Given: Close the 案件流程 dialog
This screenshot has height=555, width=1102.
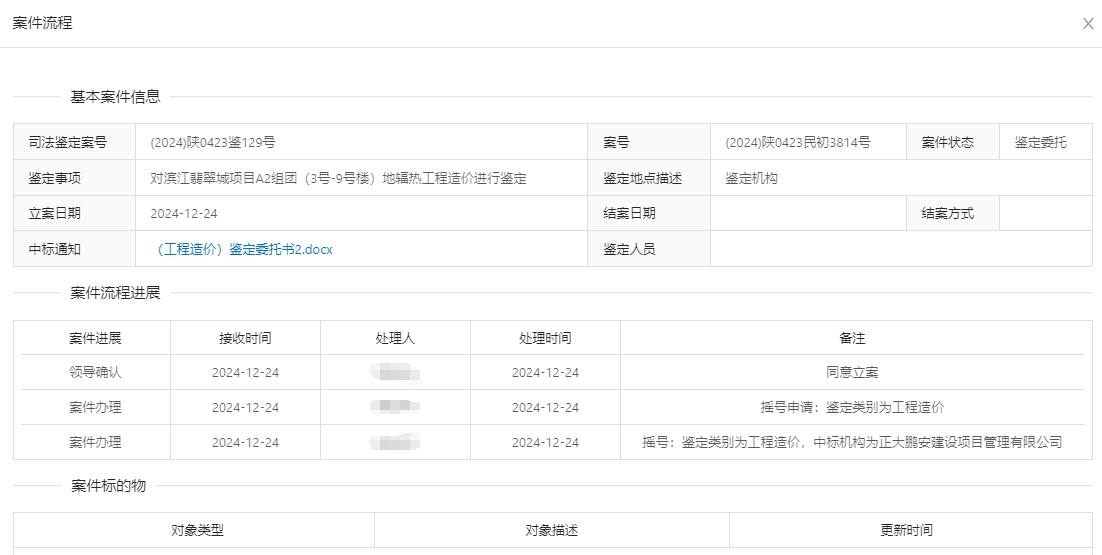Looking at the screenshot, I should pyautogui.click(x=1088, y=24).
